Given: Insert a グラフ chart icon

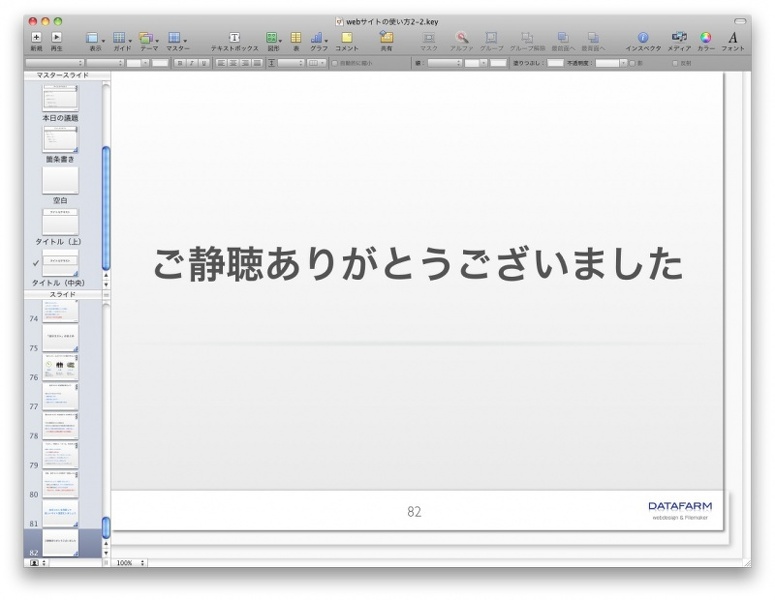Looking at the screenshot, I should click(x=317, y=38).
